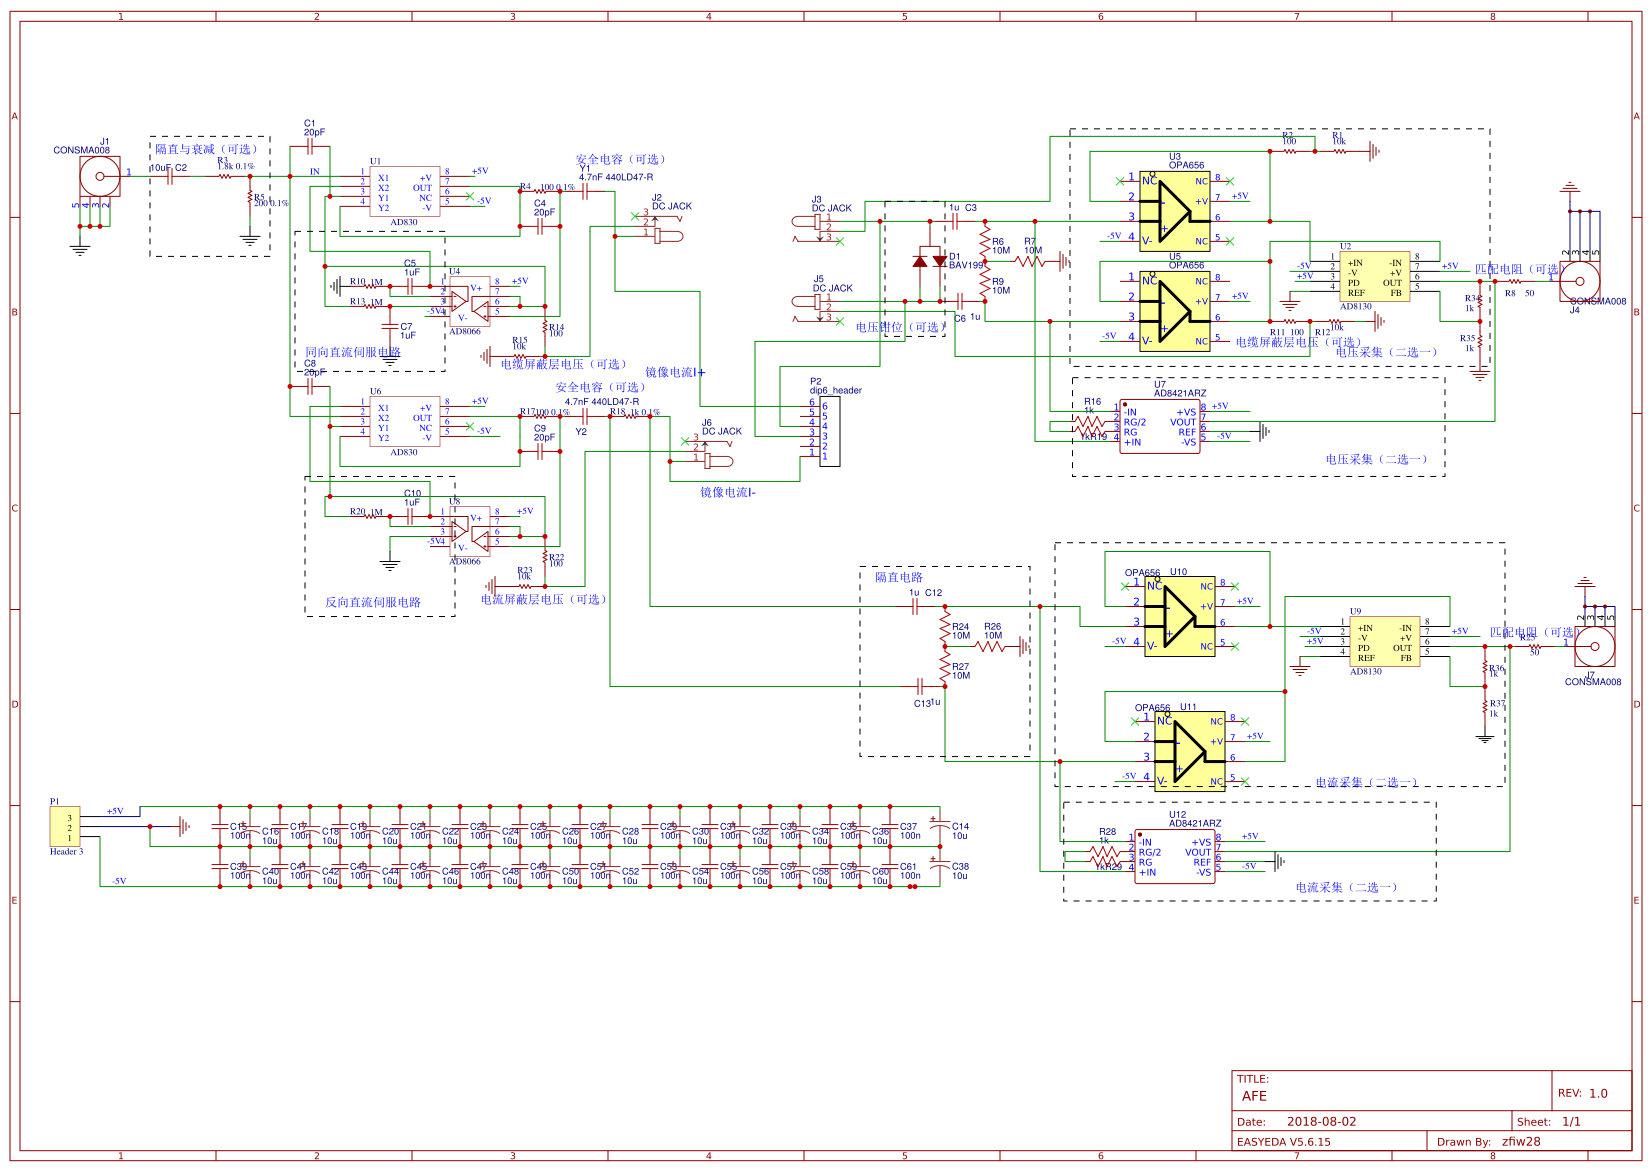Click the 隔直电路 dashed region label
1652x1171 pixels.
coord(900,578)
